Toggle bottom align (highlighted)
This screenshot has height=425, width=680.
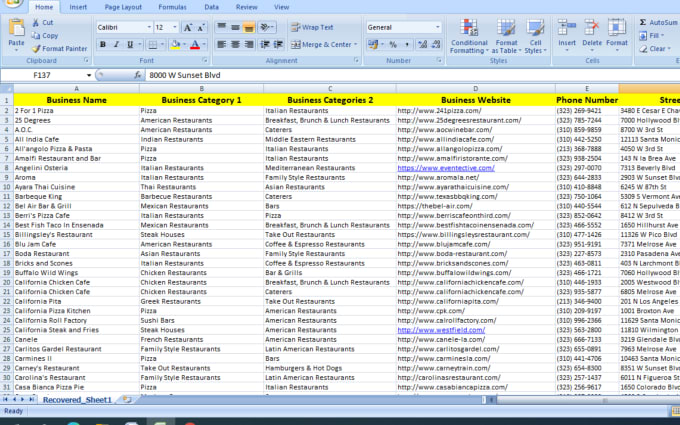click(x=248, y=27)
